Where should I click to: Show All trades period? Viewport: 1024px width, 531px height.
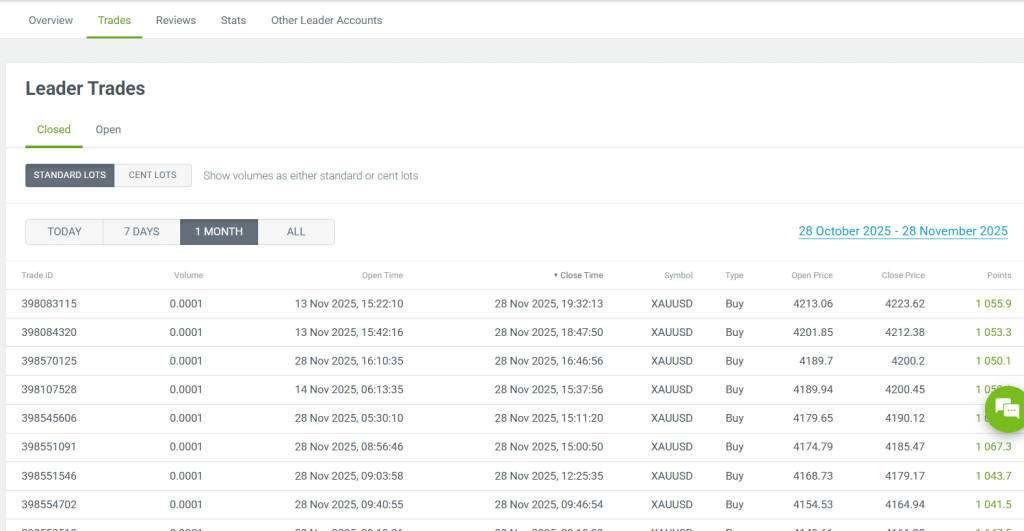296,232
